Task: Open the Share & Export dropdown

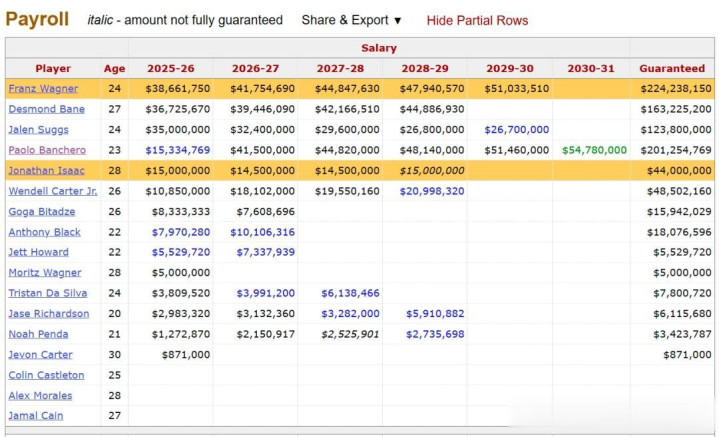Action: [x=351, y=20]
